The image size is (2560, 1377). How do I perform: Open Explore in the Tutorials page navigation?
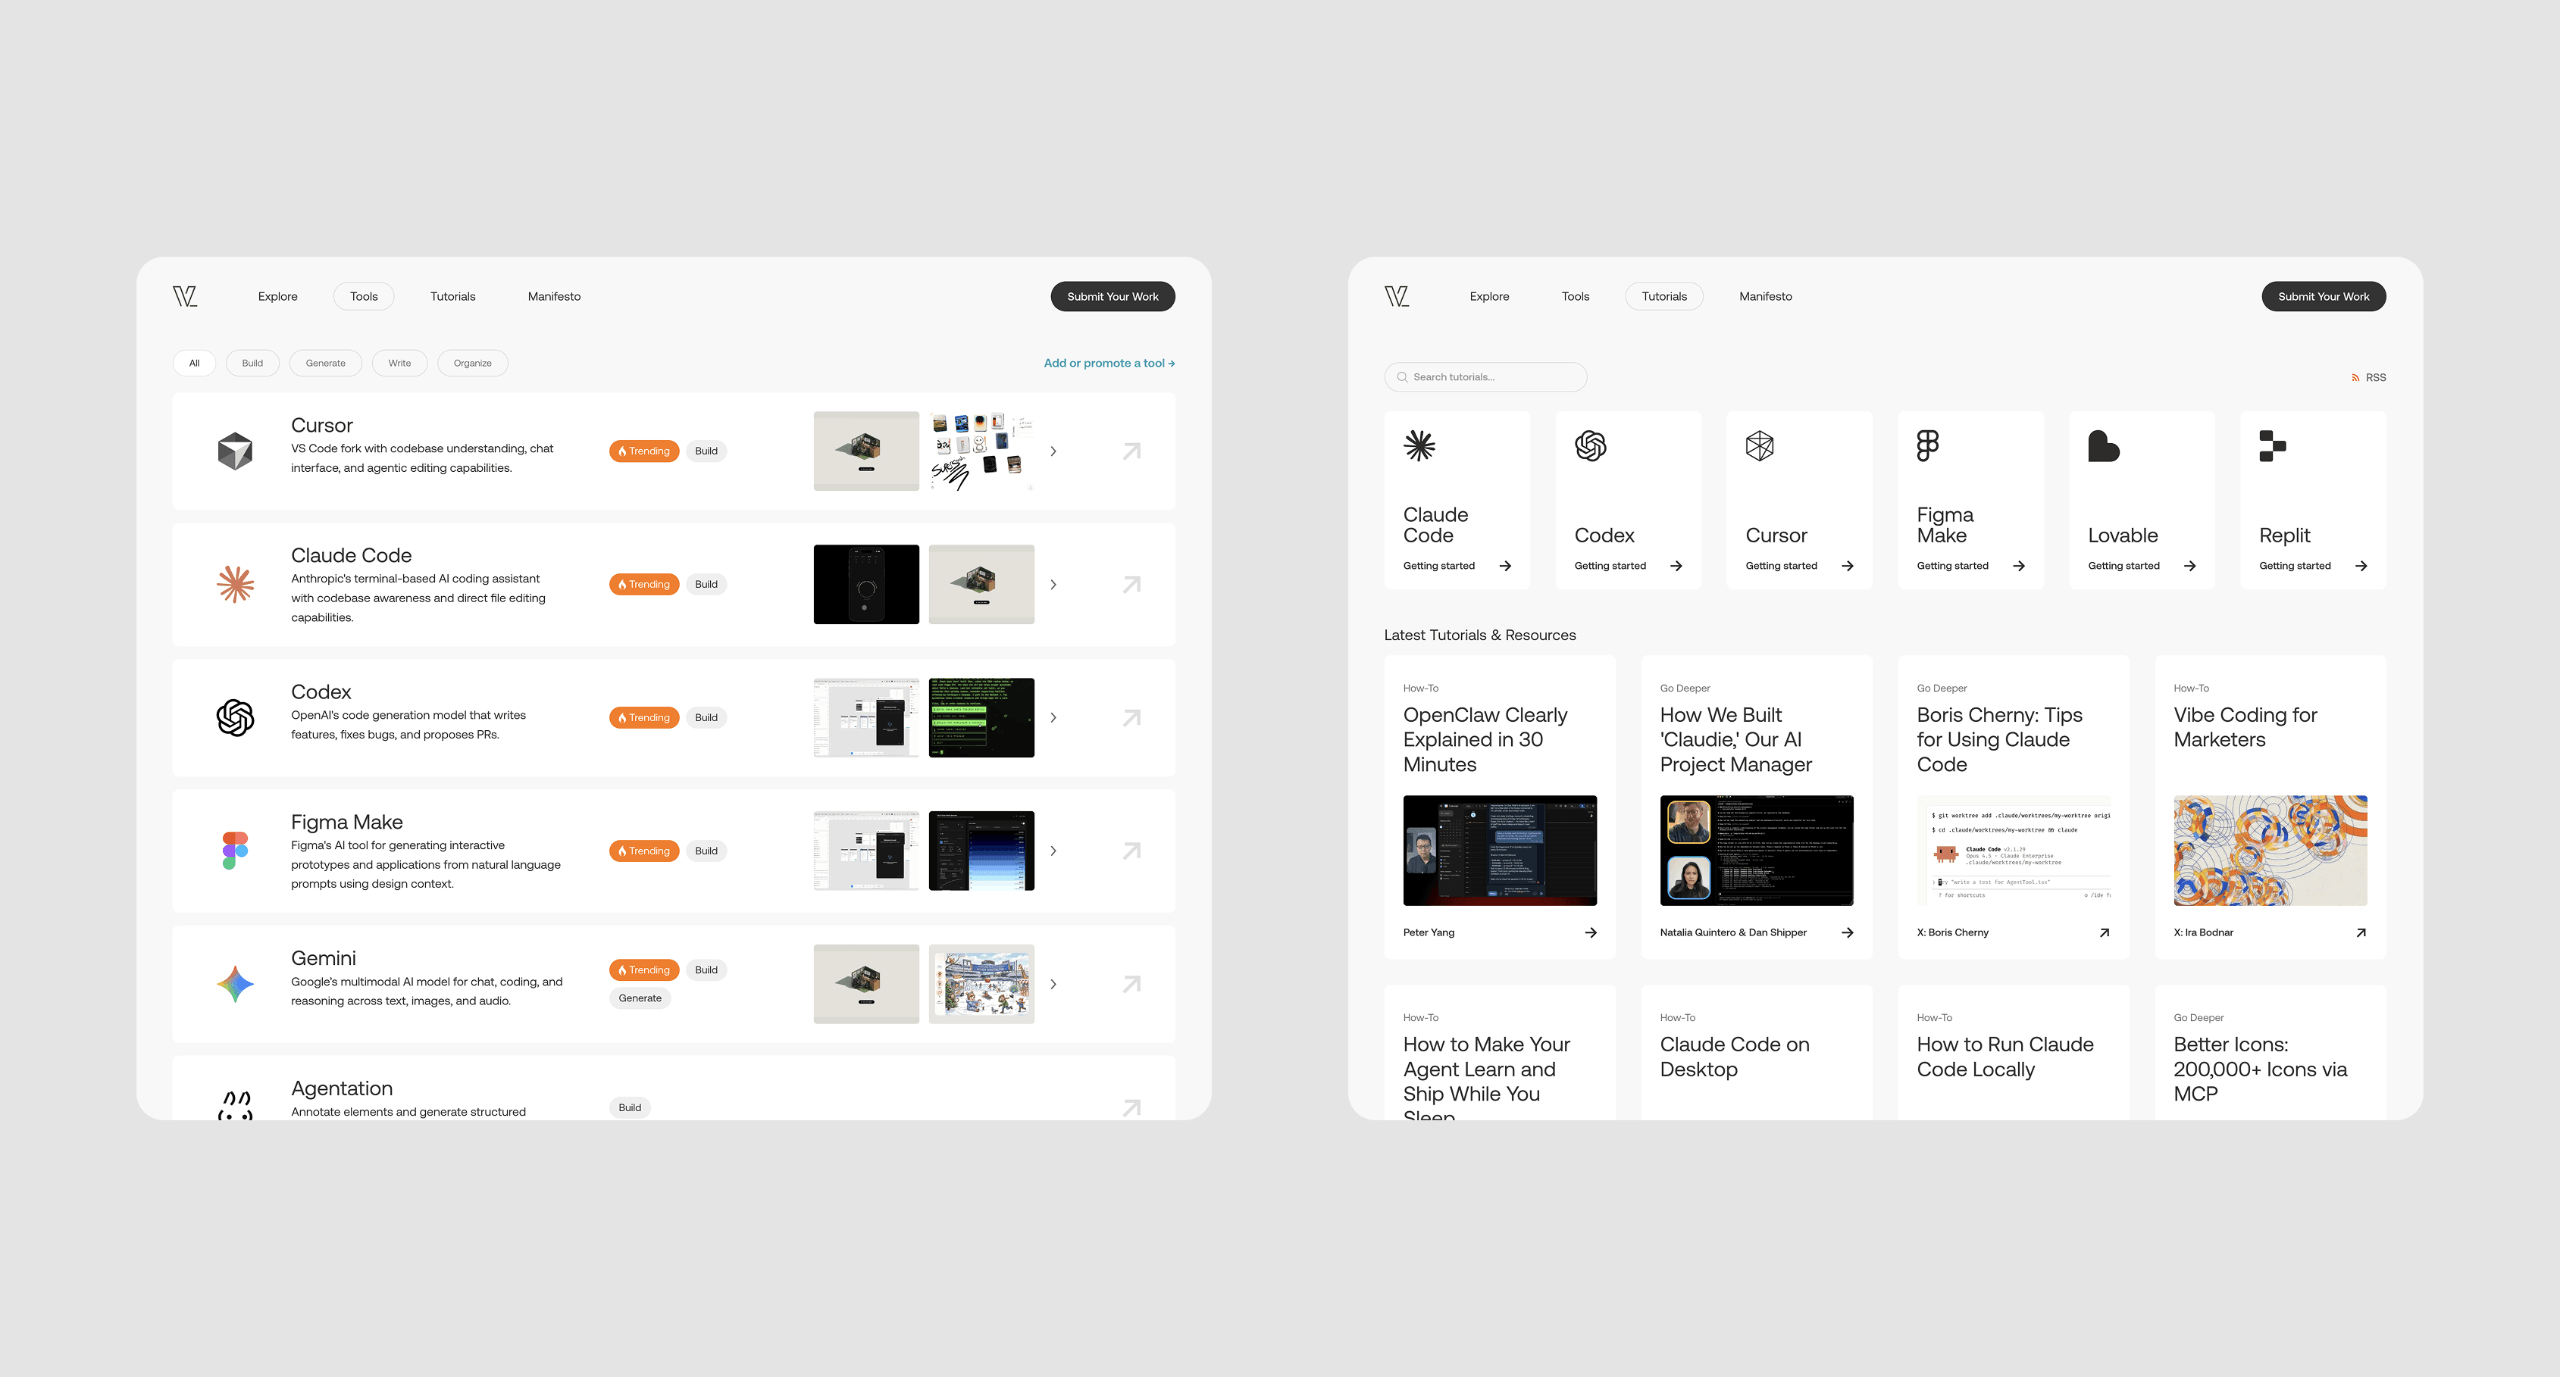pos(1489,296)
